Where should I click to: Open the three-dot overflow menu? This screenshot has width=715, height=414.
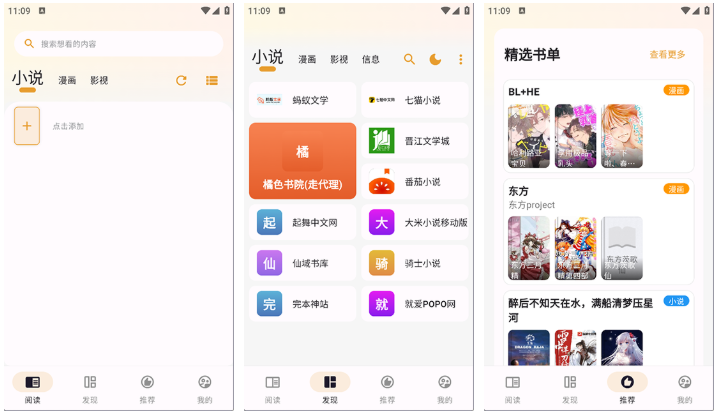point(460,60)
